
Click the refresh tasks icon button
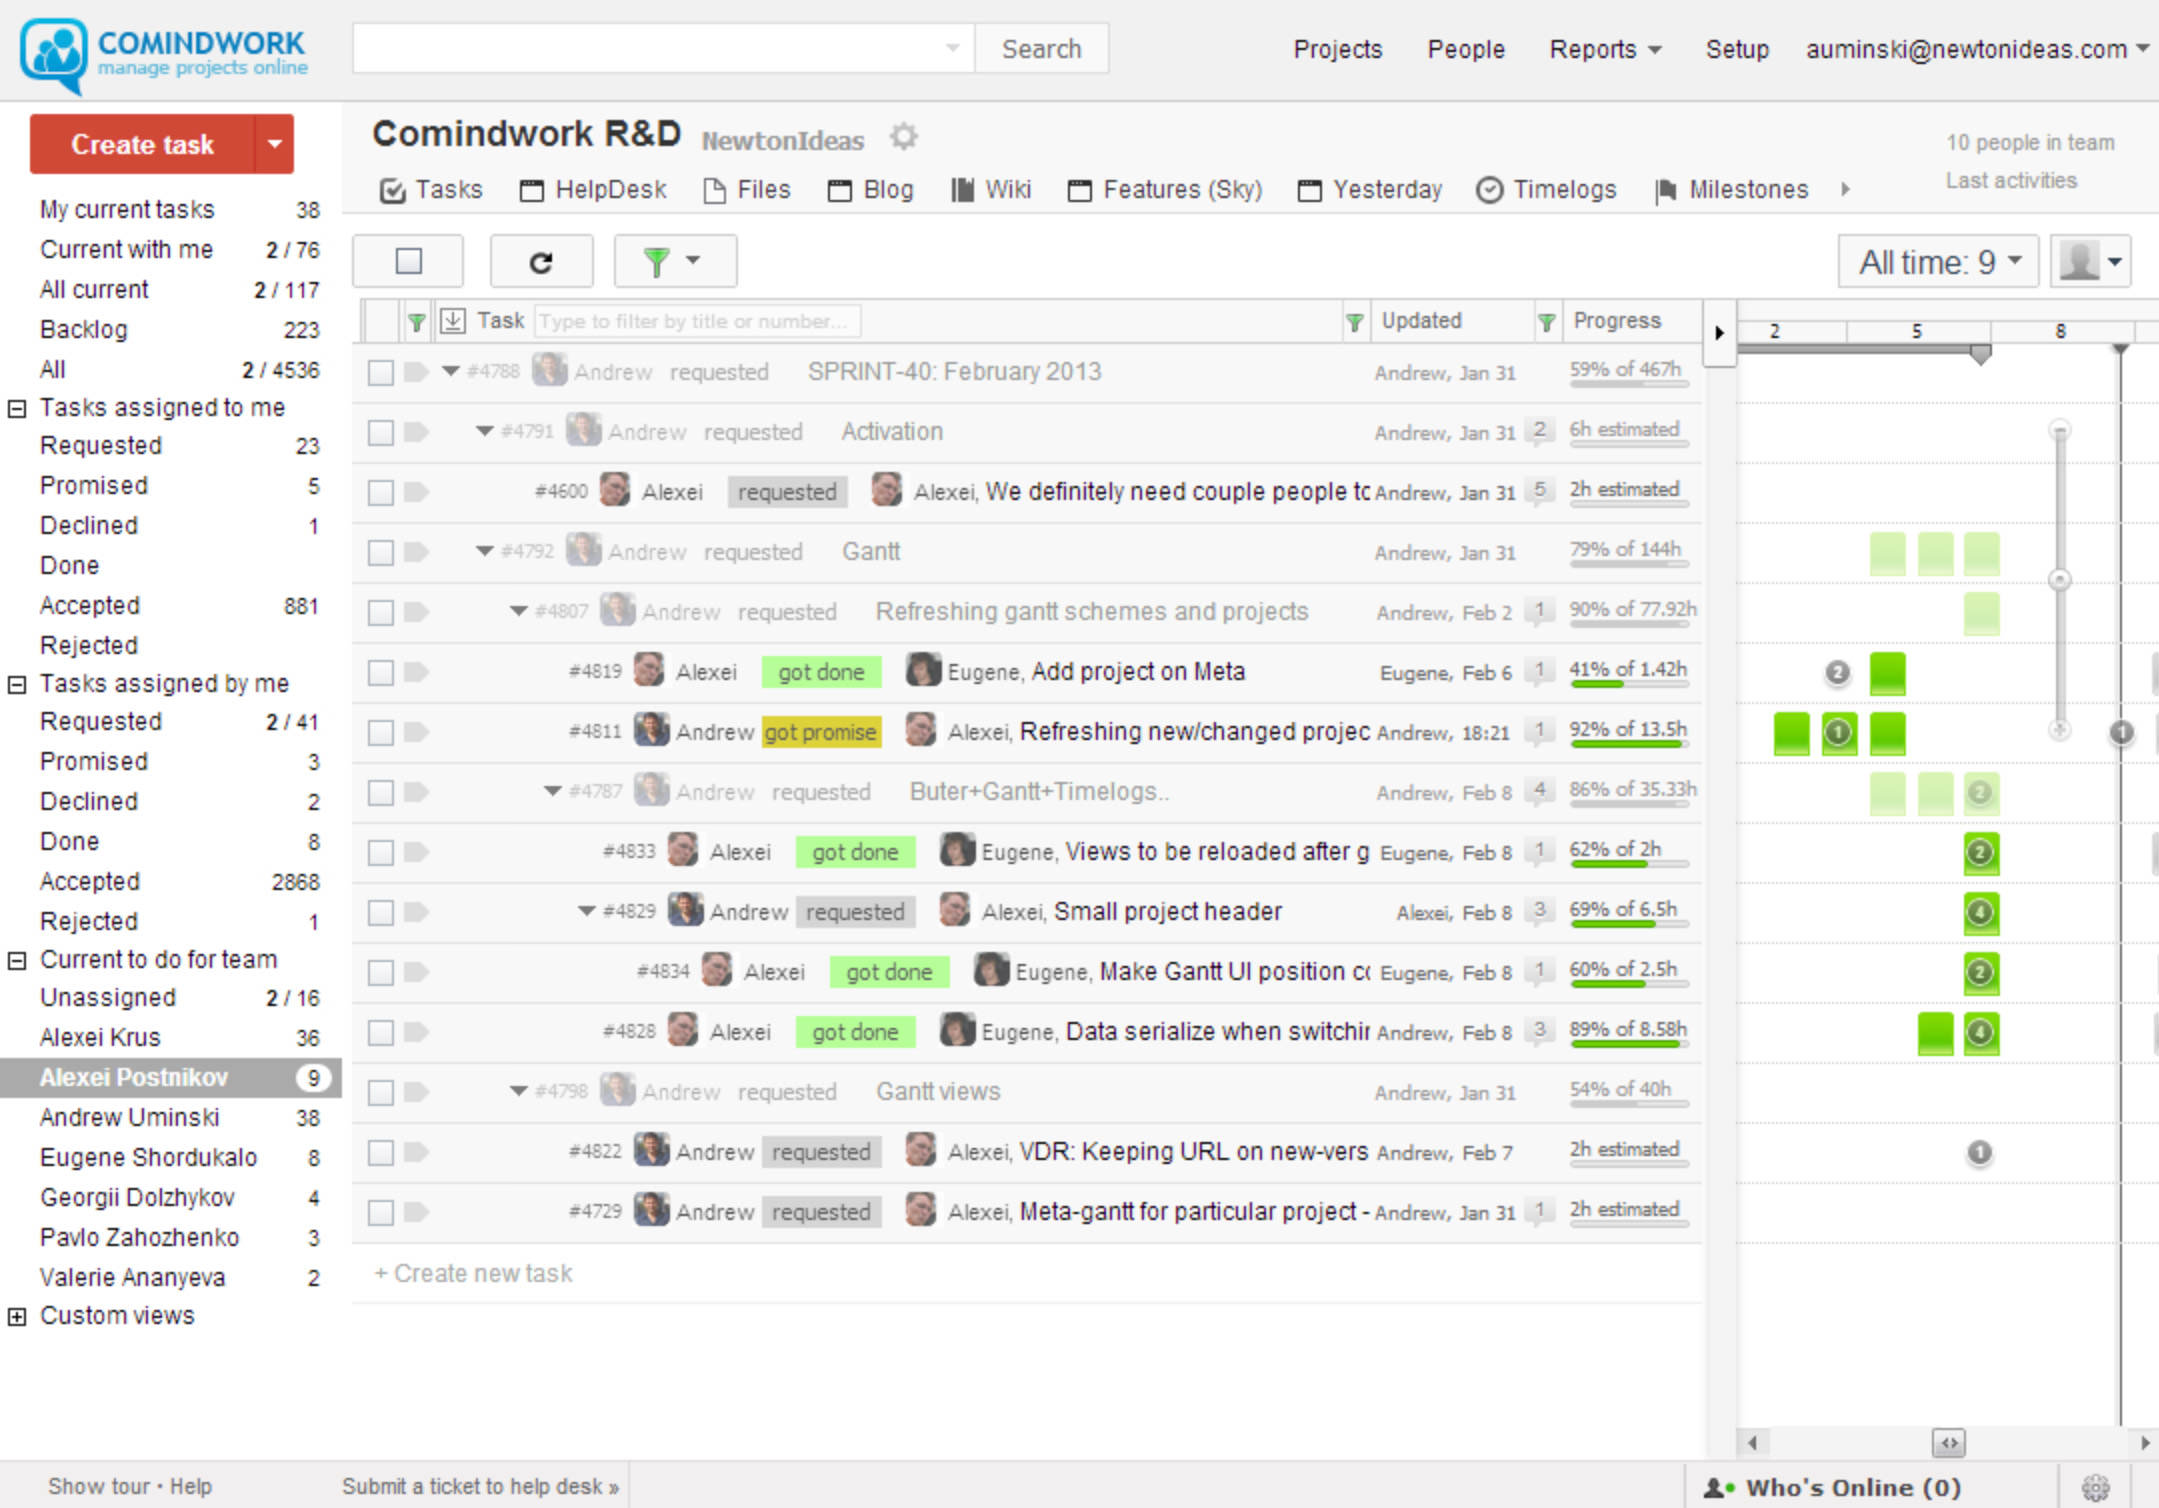coord(541,262)
